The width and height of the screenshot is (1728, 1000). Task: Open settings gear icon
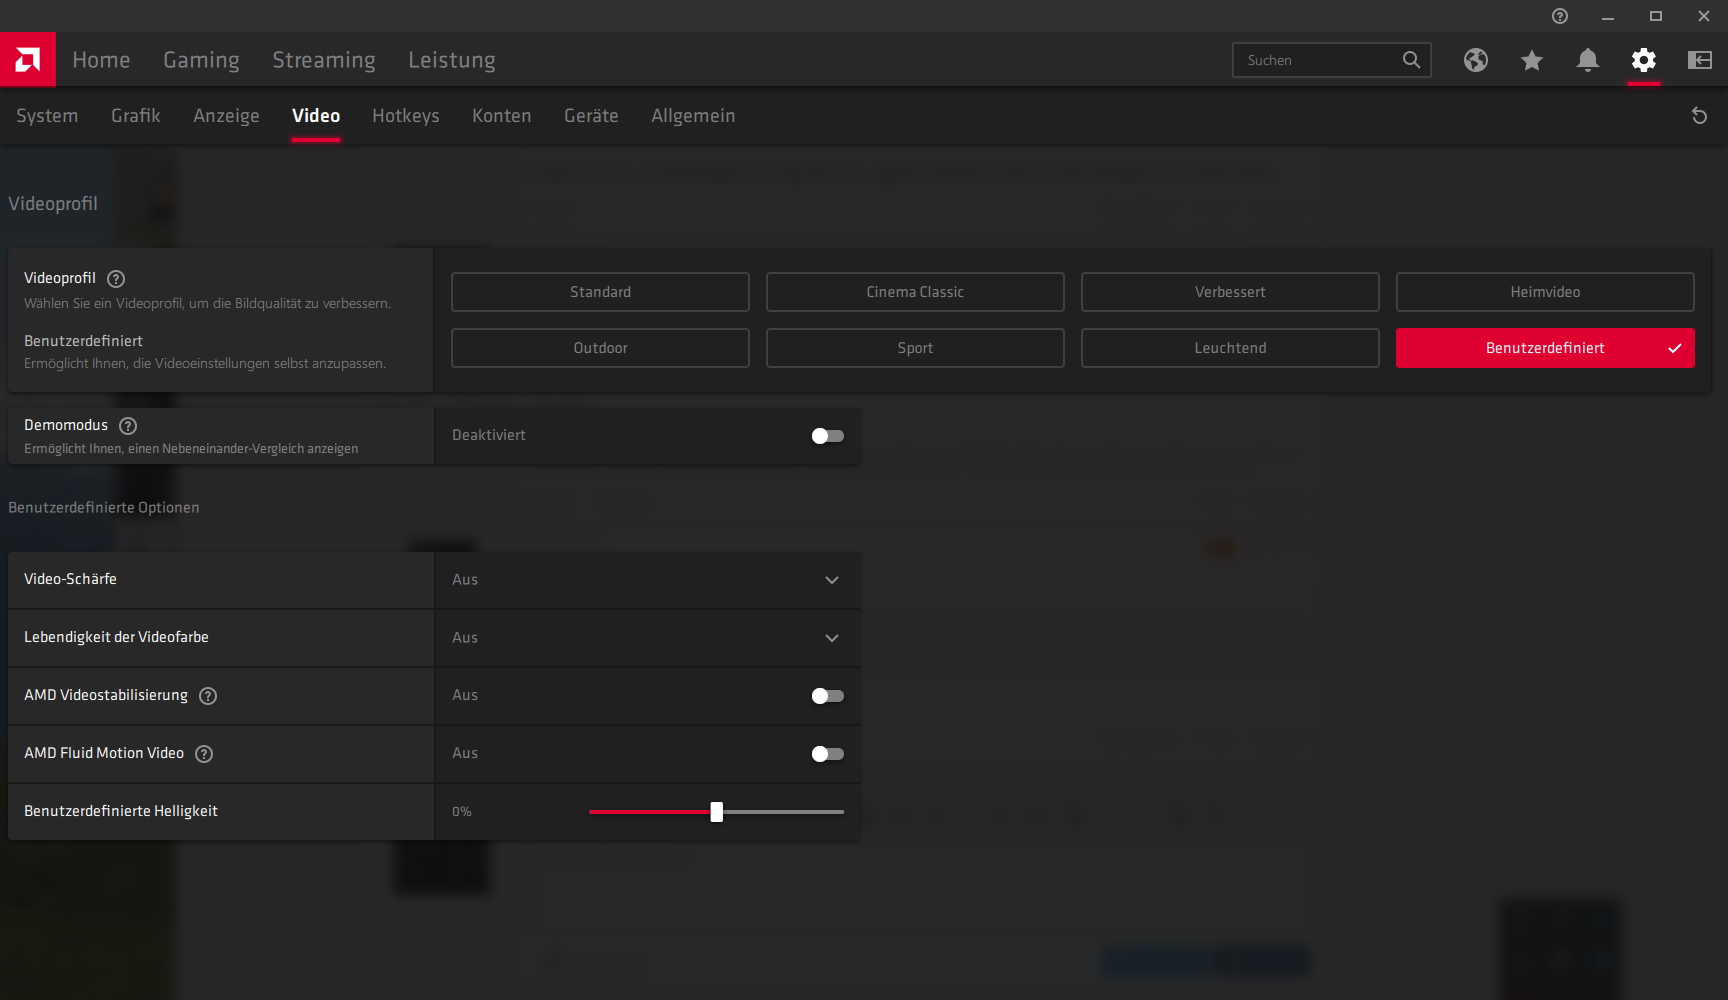(1644, 60)
